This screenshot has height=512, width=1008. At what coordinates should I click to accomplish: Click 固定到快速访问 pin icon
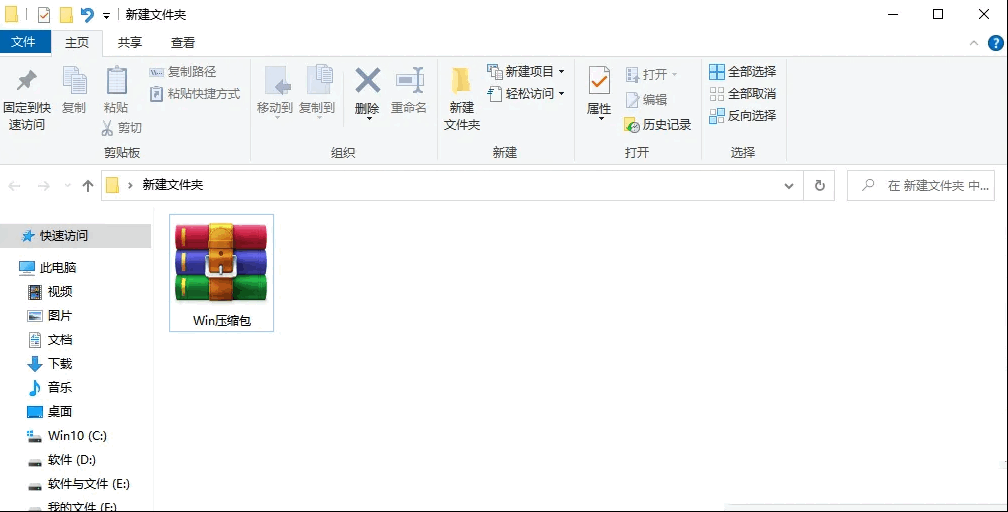point(26,81)
